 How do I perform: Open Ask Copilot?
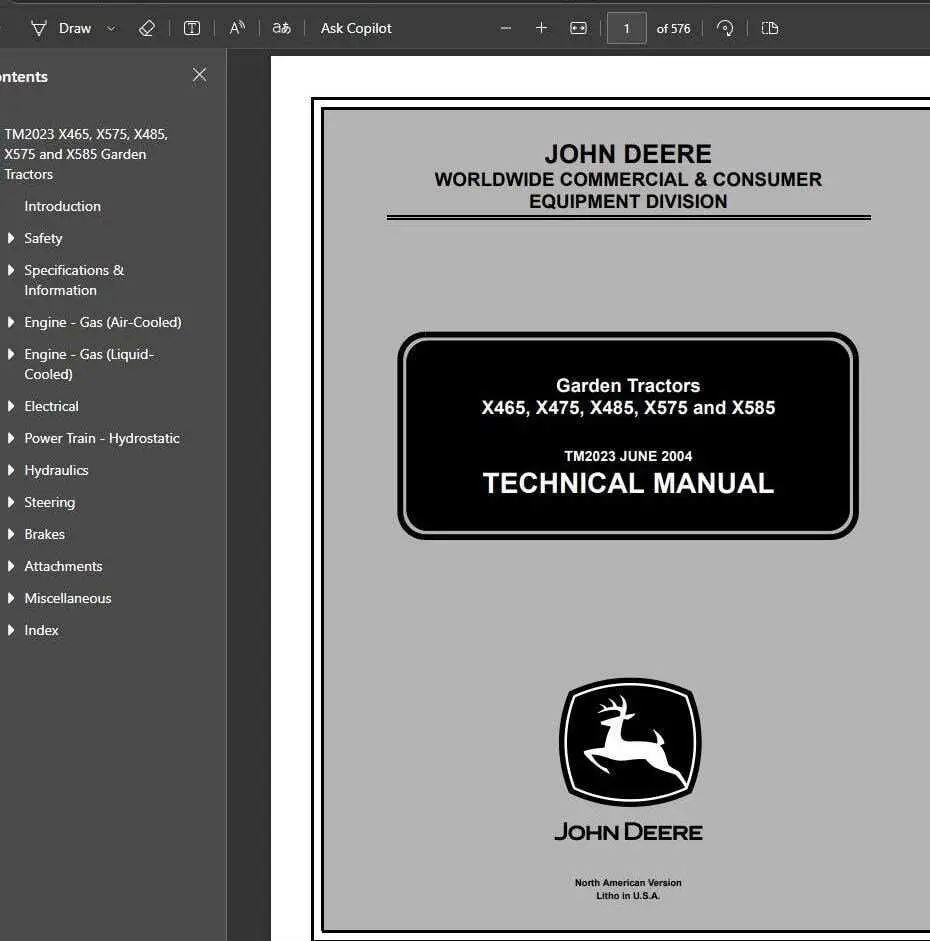356,28
